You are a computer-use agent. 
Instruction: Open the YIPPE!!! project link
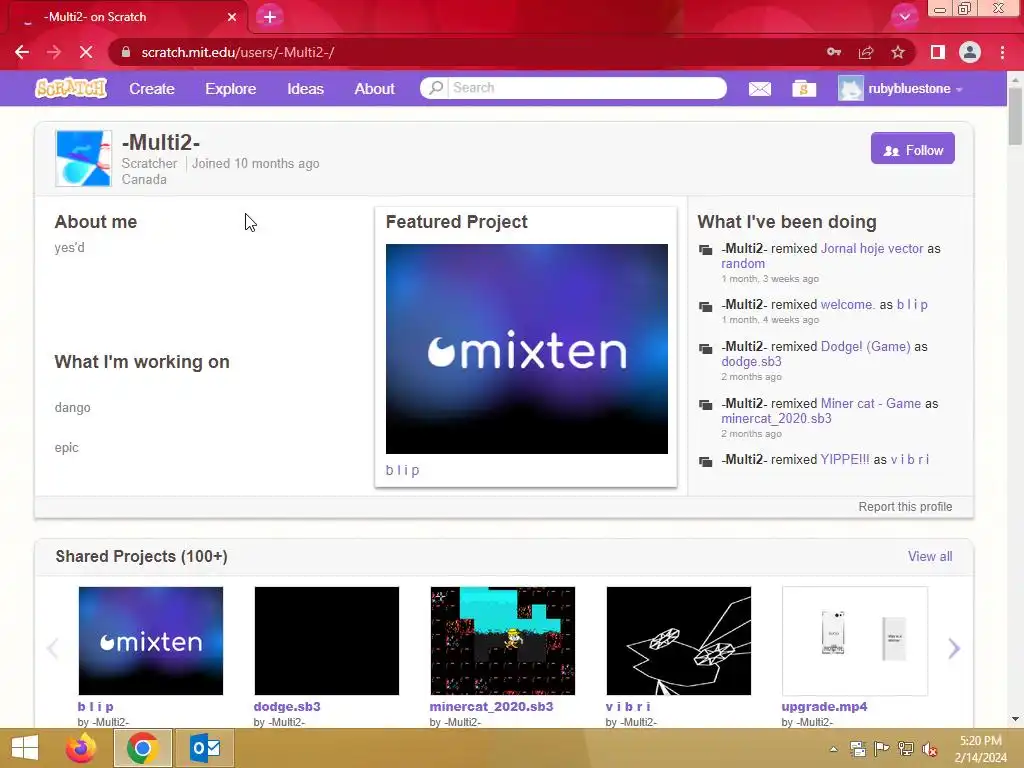click(x=844, y=459)
